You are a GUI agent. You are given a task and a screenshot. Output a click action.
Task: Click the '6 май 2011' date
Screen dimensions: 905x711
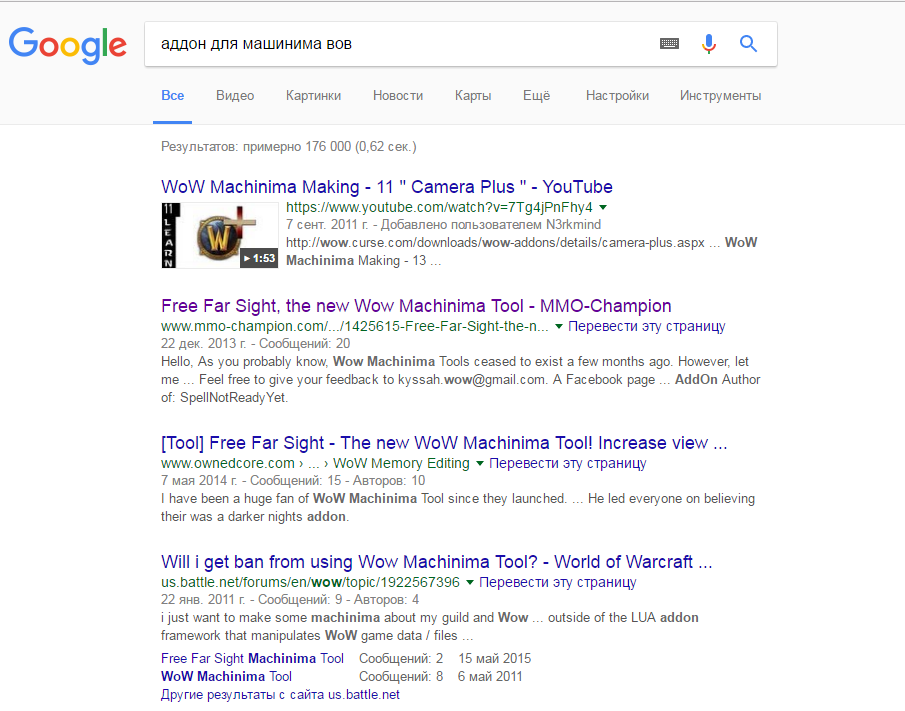pos(490,676)
